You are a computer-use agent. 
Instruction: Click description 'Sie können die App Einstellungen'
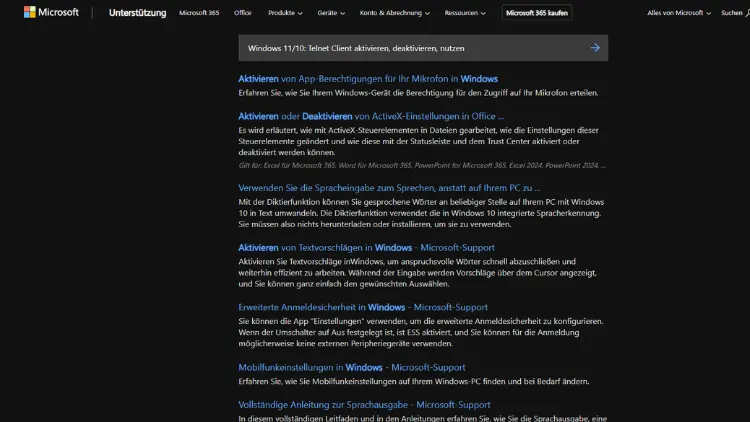tap(421, 333)
